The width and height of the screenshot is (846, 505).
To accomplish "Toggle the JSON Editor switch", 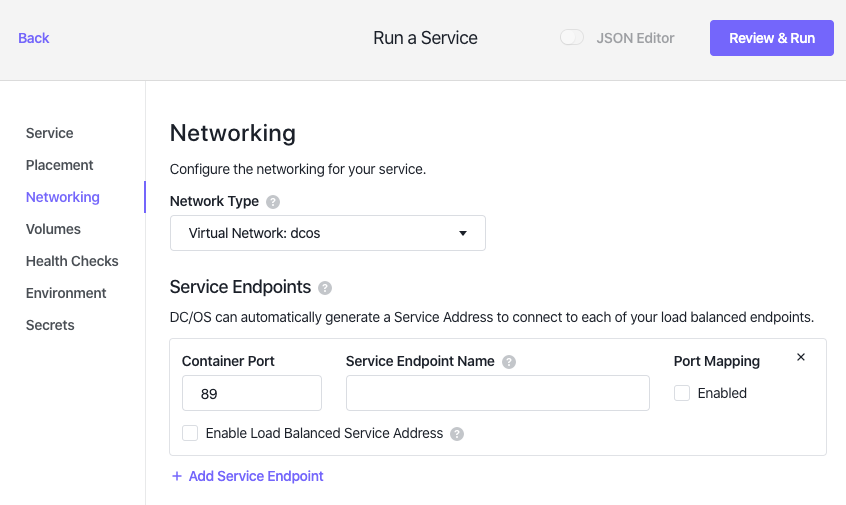I will click(572, 38).
